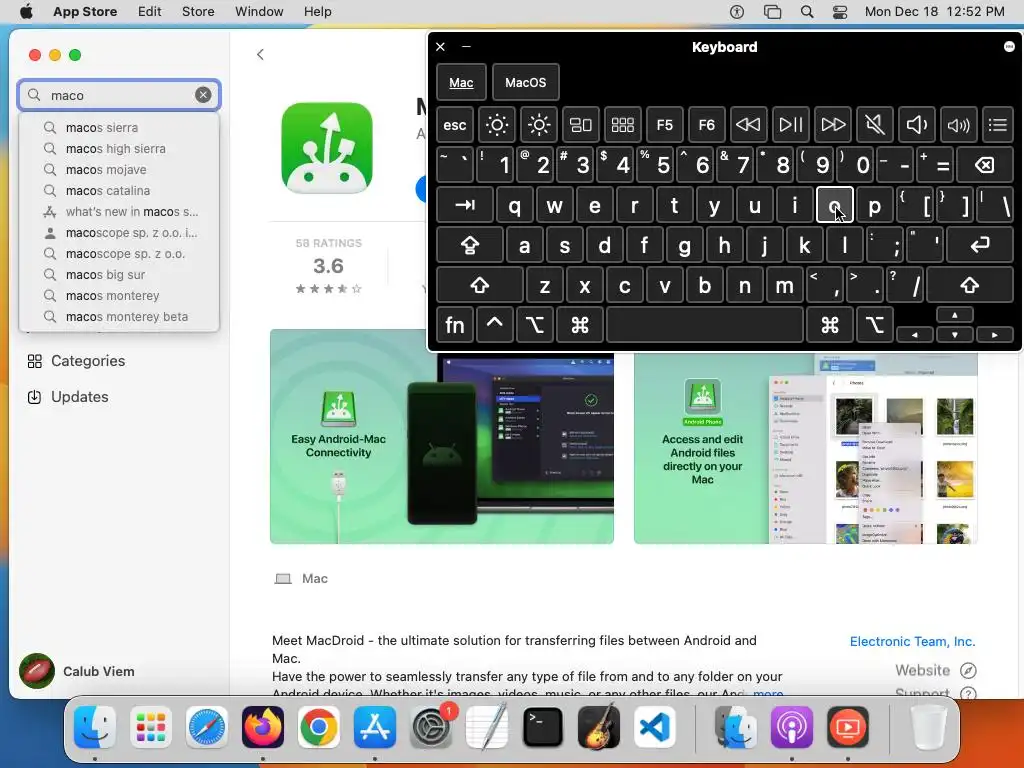Tap the tab key on keyboard
Image resolution: width=1024 pixels, height=768 pixels.
pos(464,206)
